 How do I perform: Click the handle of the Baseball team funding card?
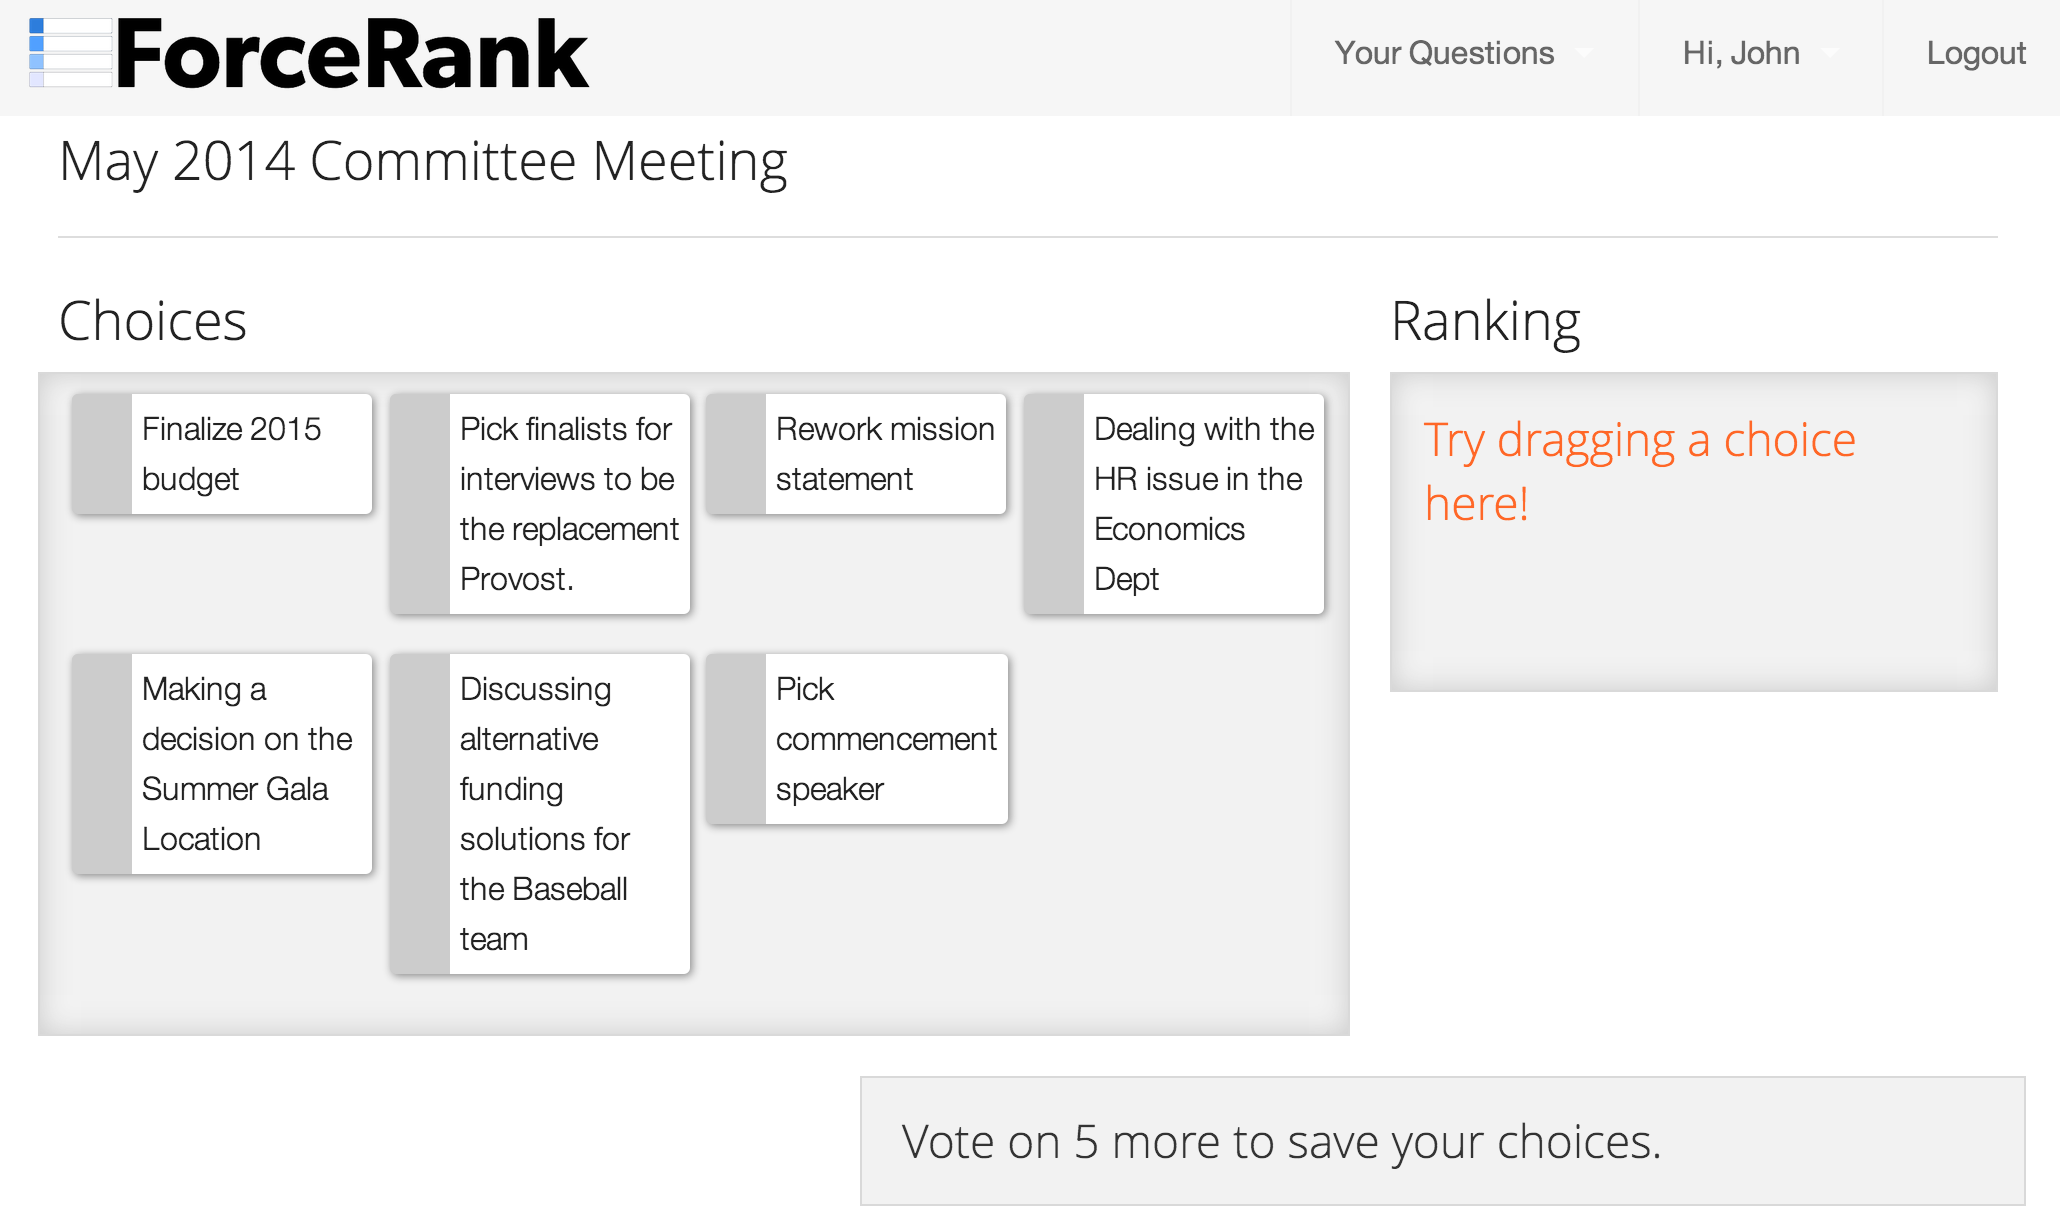[x=420, y=814]
